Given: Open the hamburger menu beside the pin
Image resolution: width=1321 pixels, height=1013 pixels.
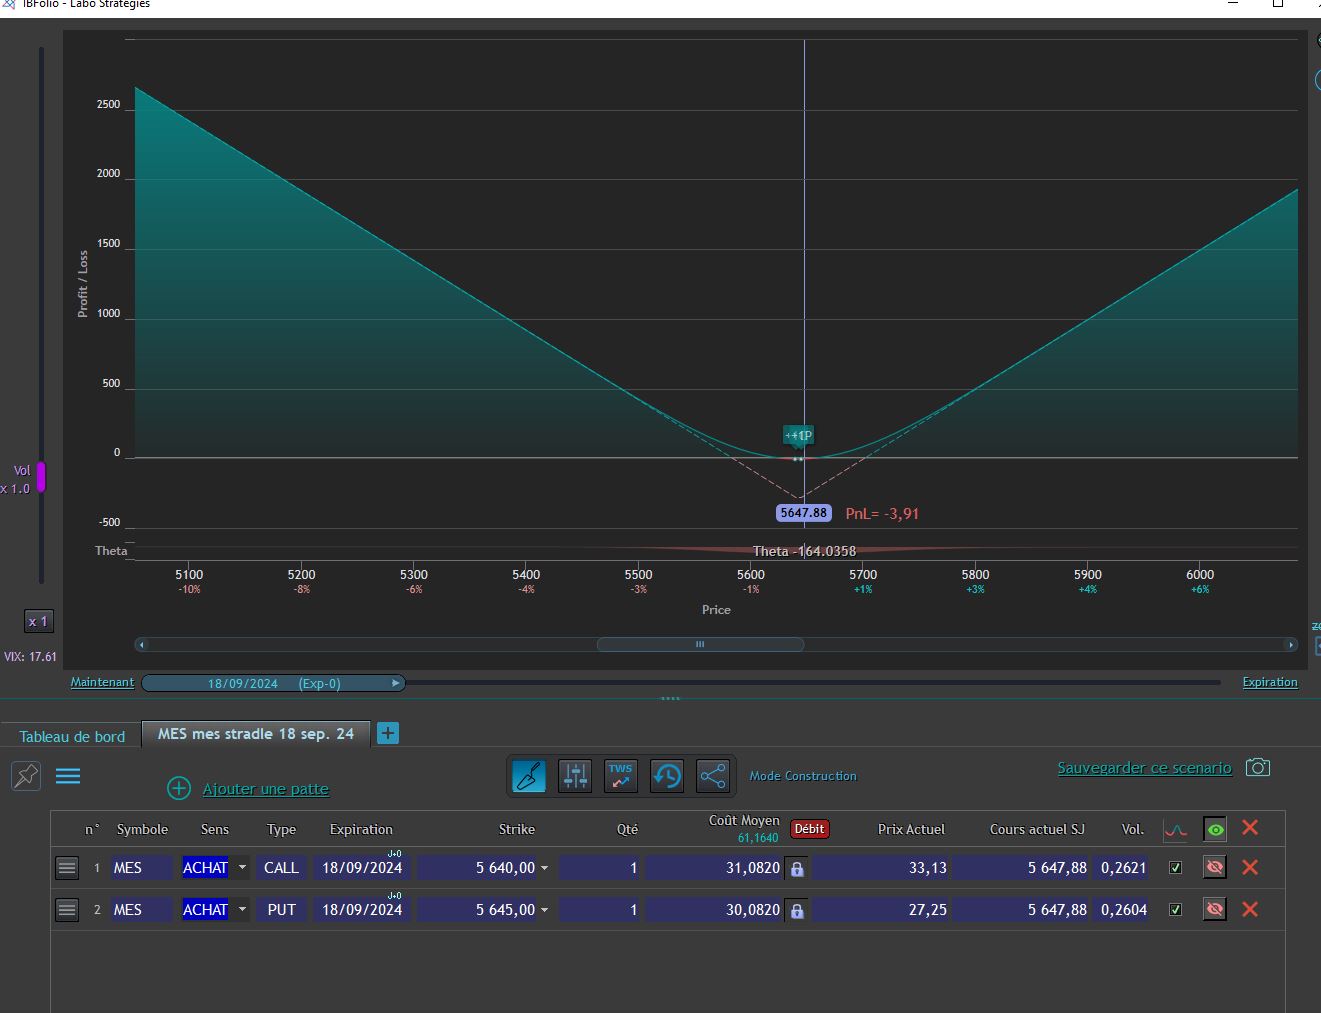Looking at the screenshot, I should pos(68,776).
